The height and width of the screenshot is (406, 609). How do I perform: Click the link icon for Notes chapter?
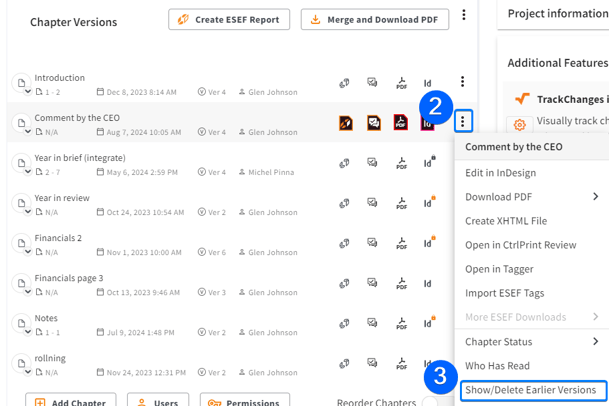pos(344,323)
